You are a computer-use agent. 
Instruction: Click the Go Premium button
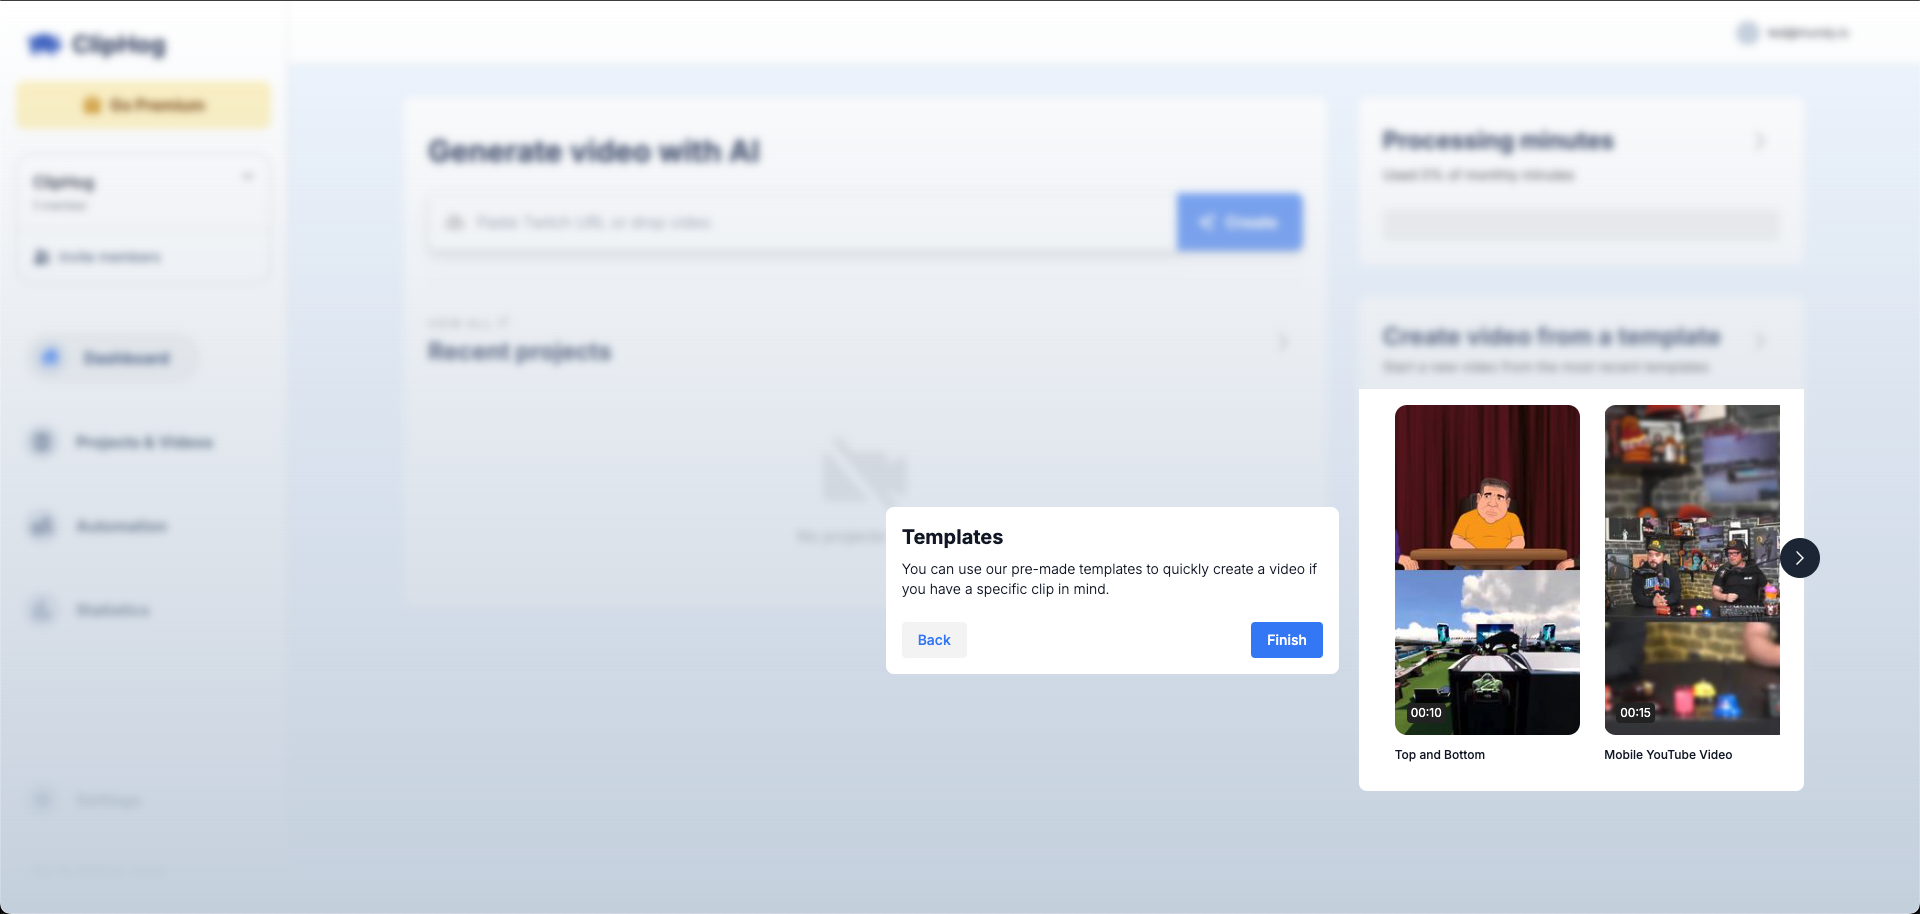pyautogui.click(x=144, y=105)
